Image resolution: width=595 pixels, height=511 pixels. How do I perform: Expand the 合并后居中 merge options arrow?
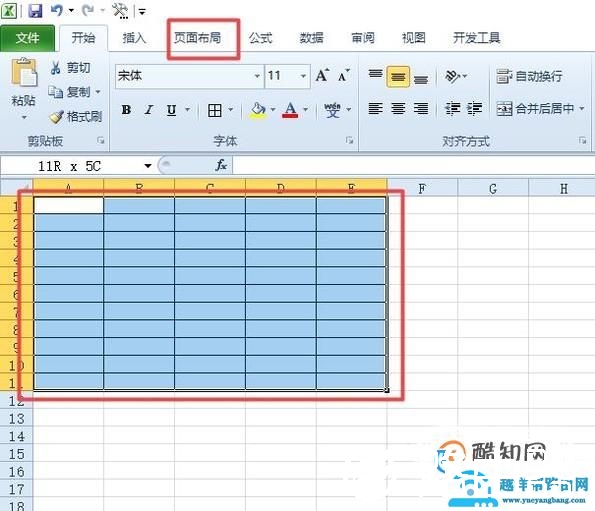click(x=582, y=109)
